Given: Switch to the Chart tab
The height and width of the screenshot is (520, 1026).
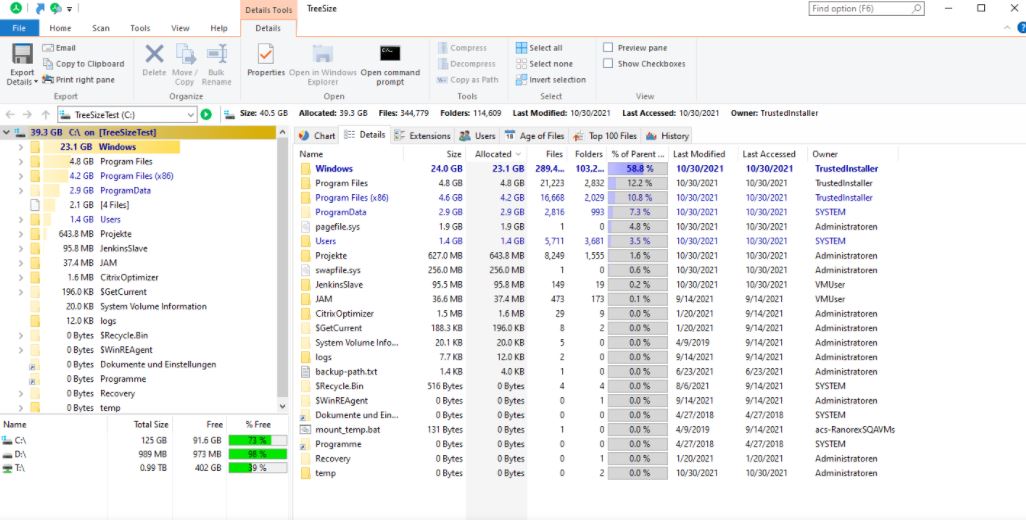Looking at the screenshot, I should click(317, 135).
